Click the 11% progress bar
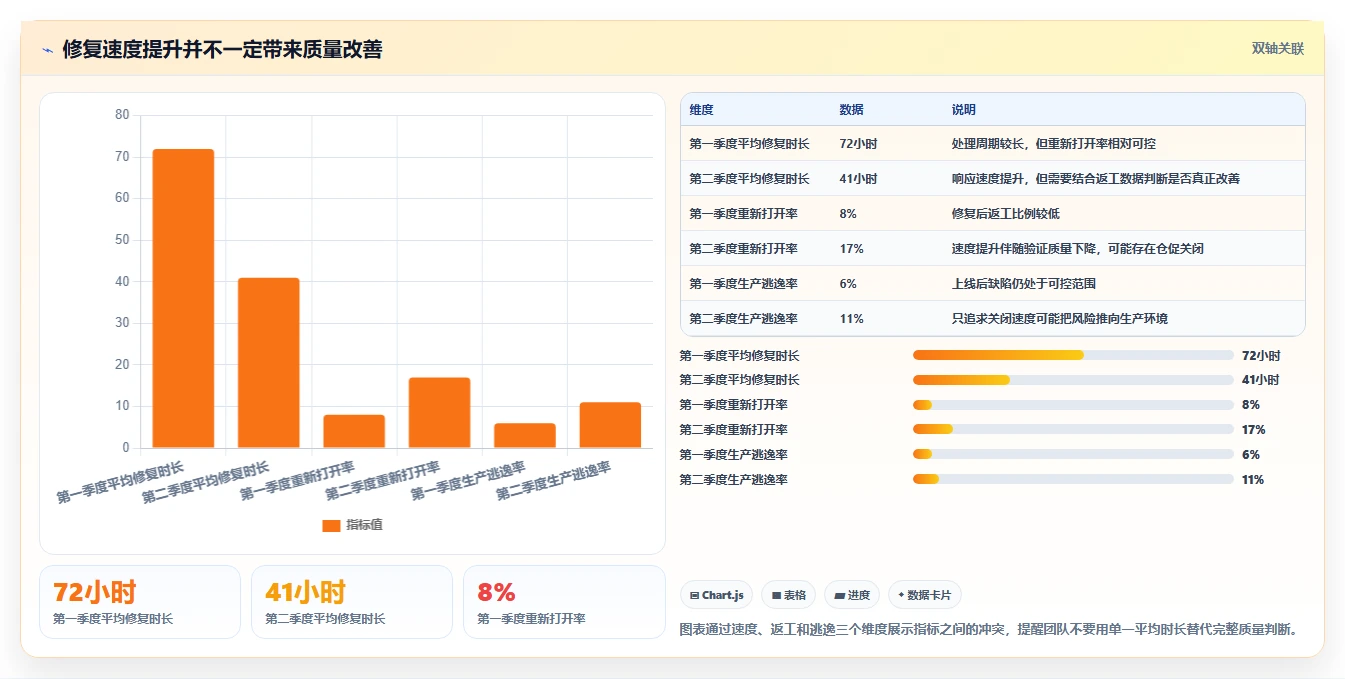 tap(1073, 480)
